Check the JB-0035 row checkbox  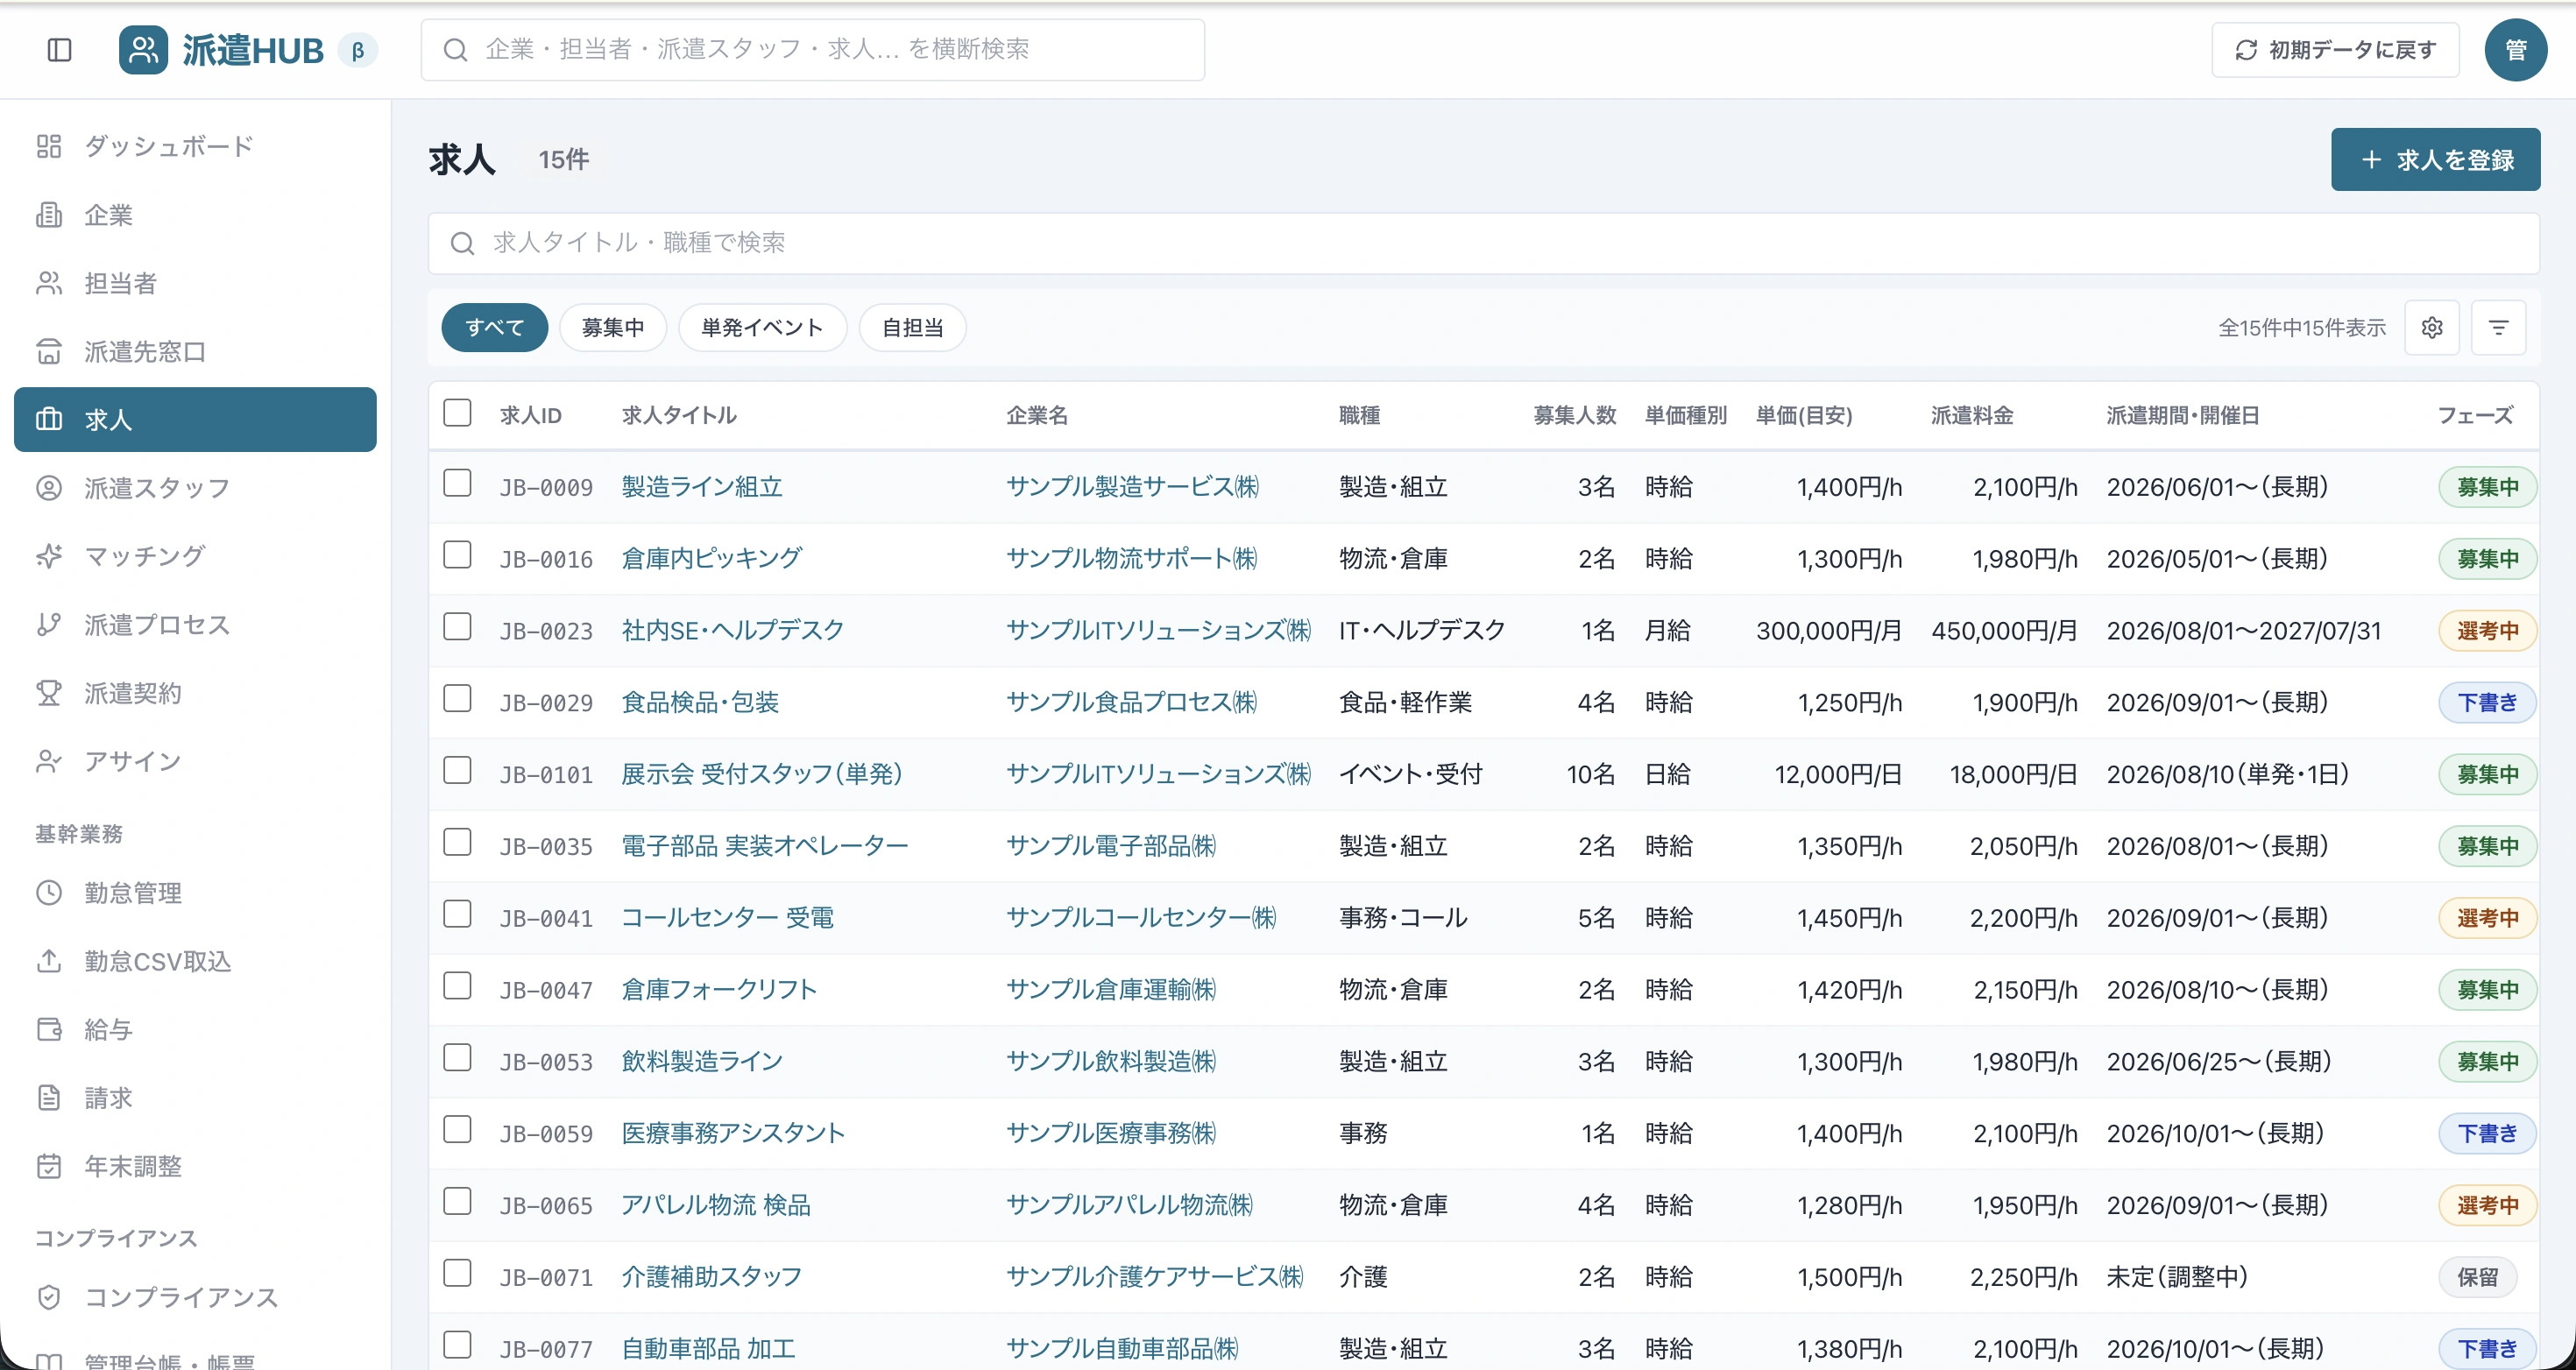457,842
